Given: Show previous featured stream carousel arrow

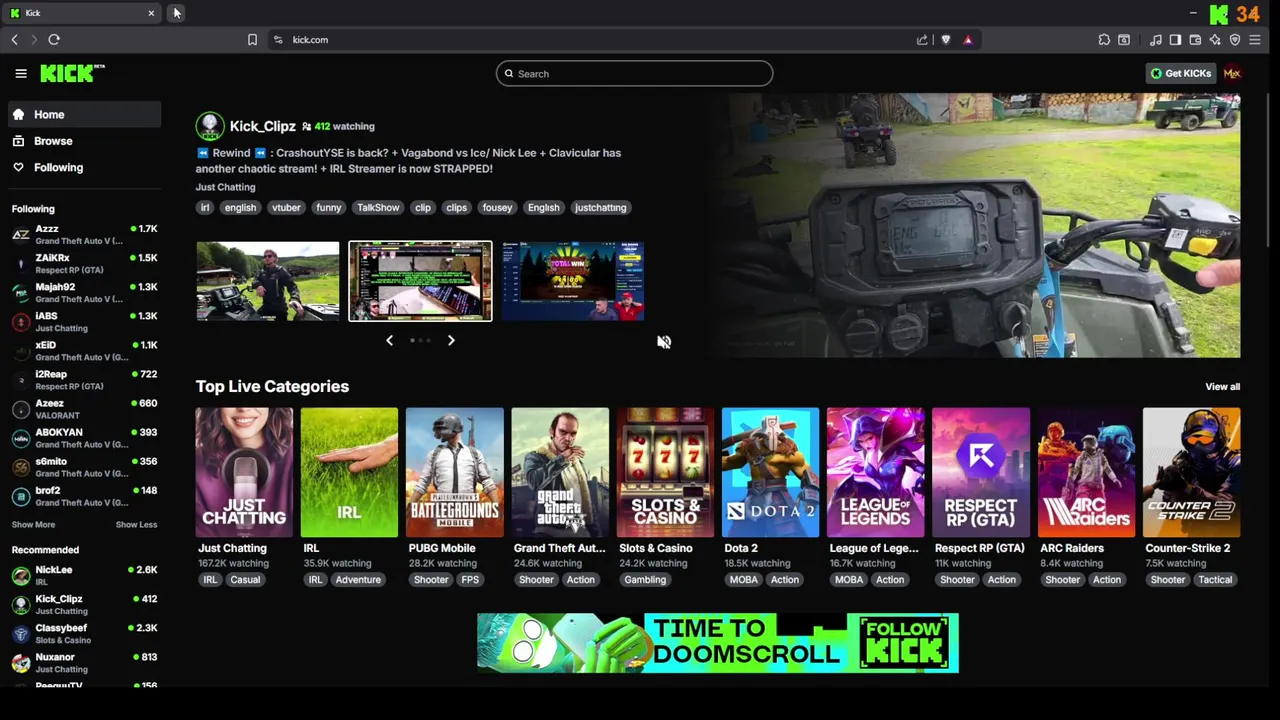Looking at the screenshot, I should 390,341.
